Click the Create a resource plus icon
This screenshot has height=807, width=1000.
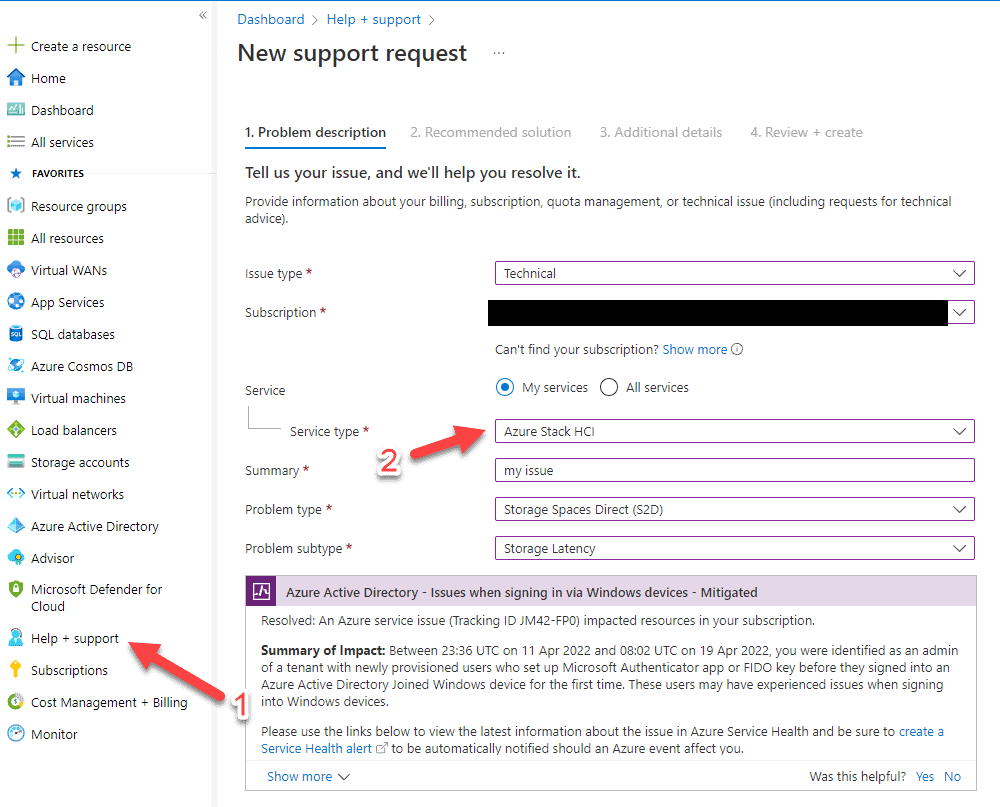15,45
